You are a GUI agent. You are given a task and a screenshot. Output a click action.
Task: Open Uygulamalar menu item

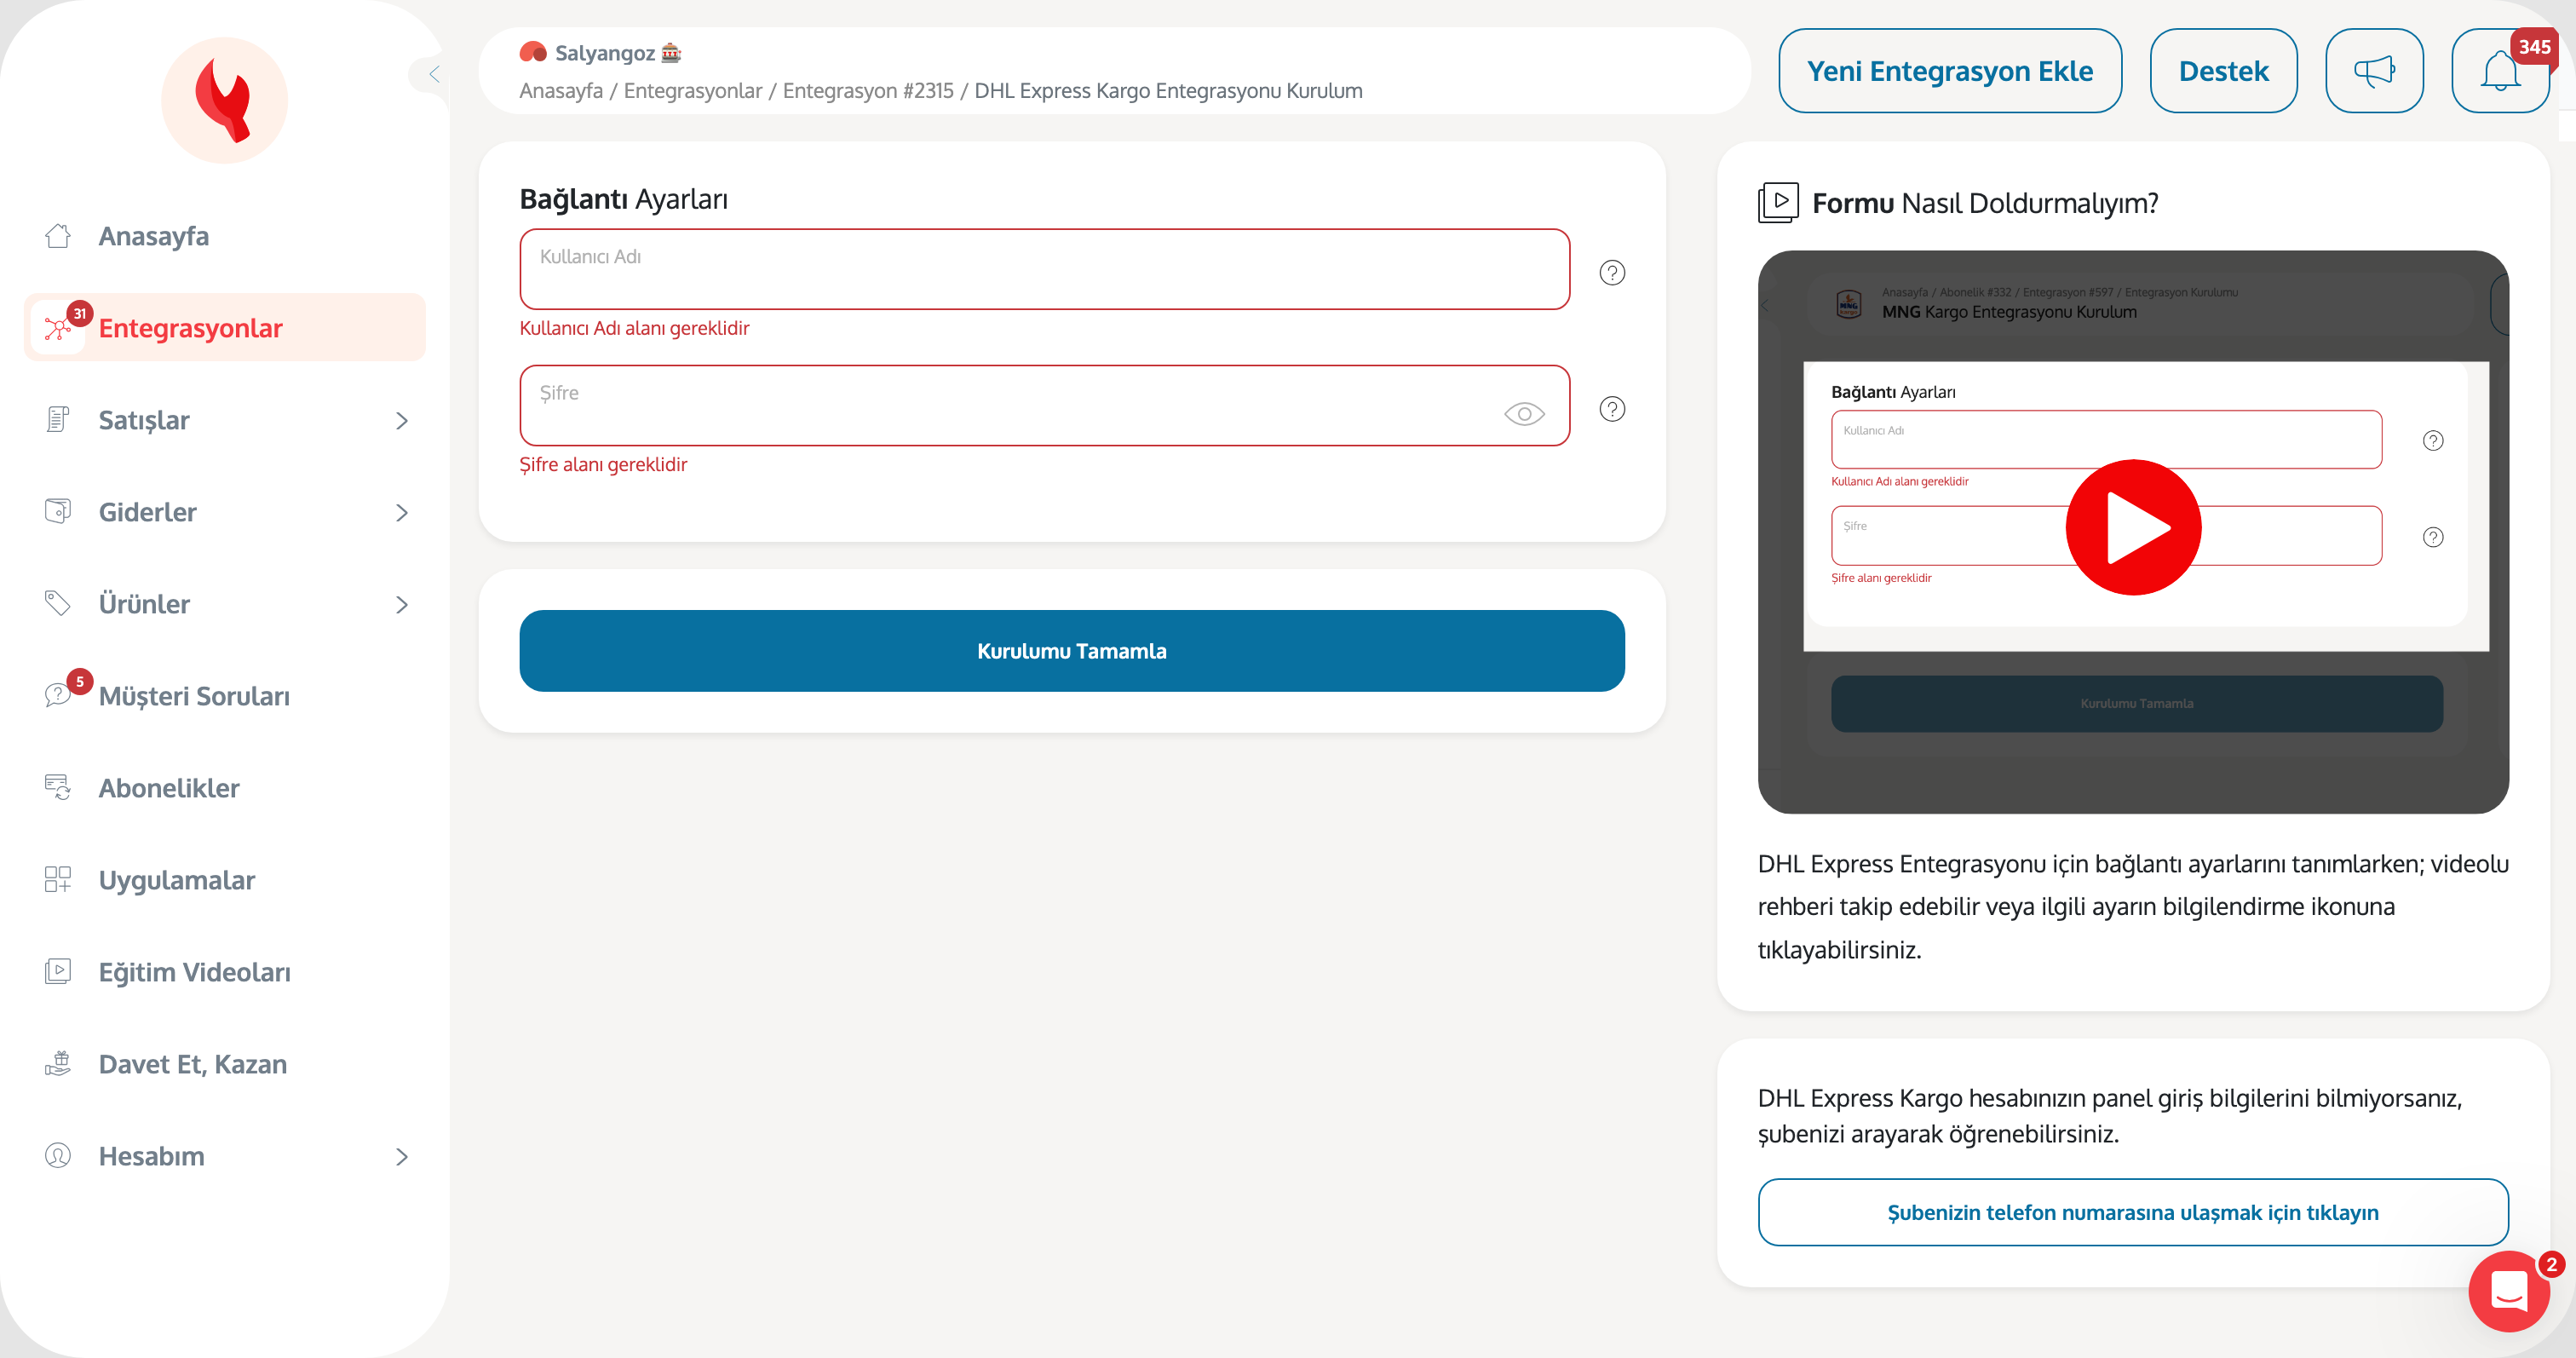225,880
